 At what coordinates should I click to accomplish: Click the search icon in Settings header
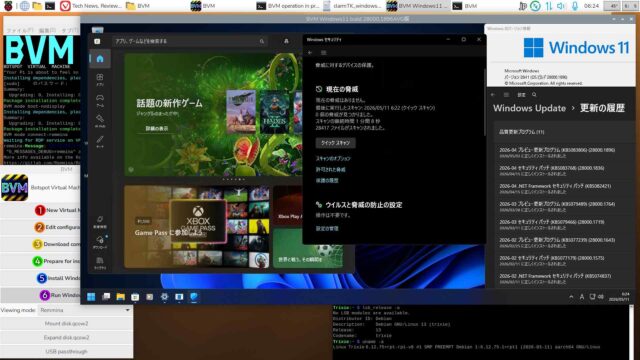[534, 95]
